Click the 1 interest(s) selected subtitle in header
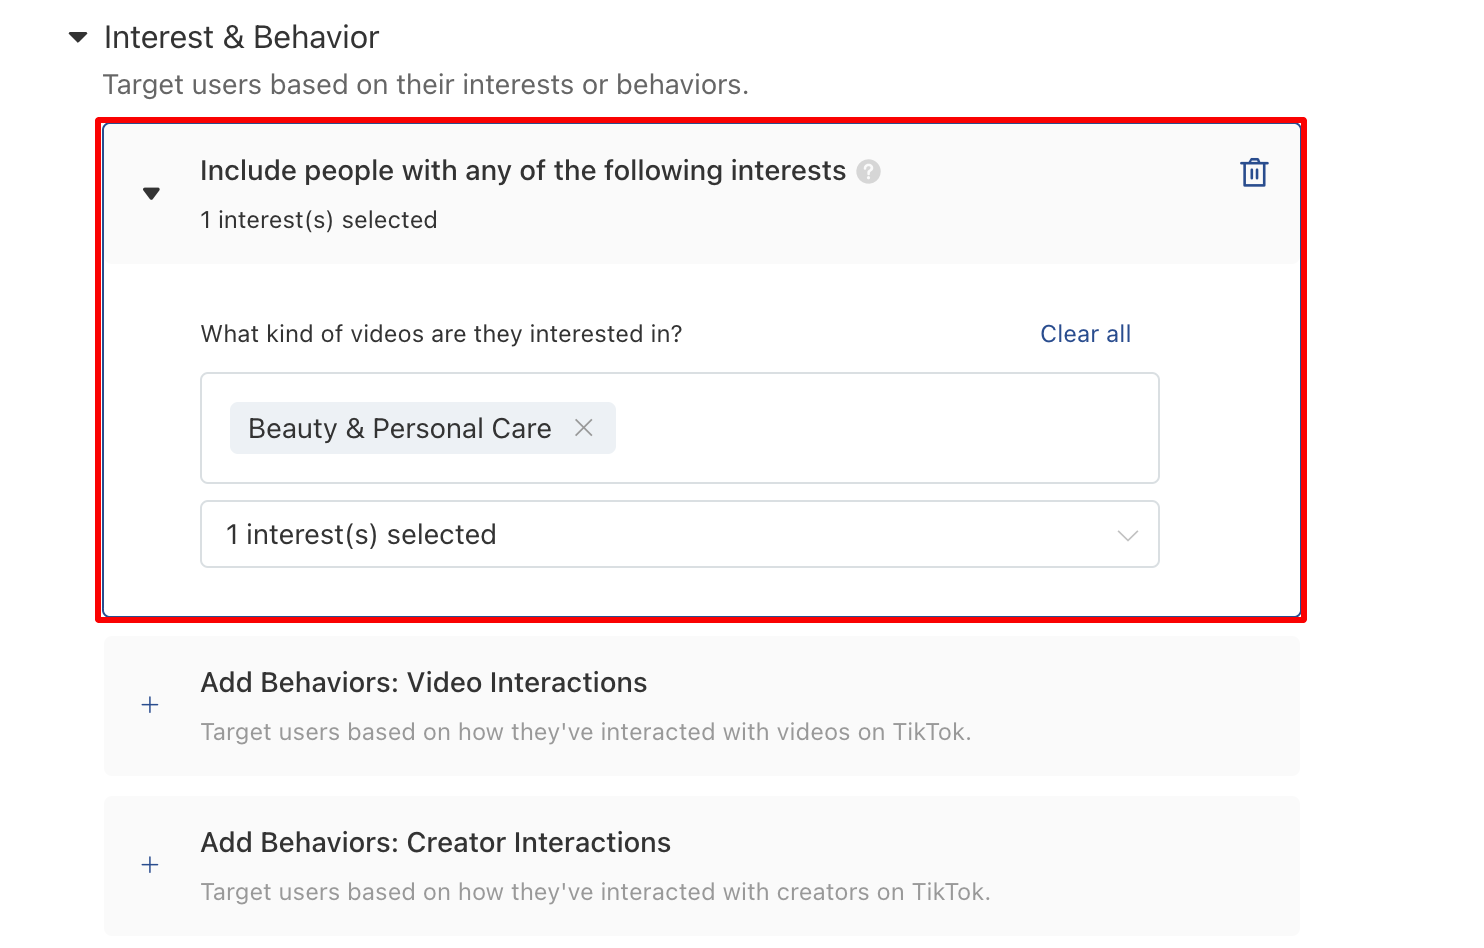Screen dimensions: 1484x948 (319, 220)
